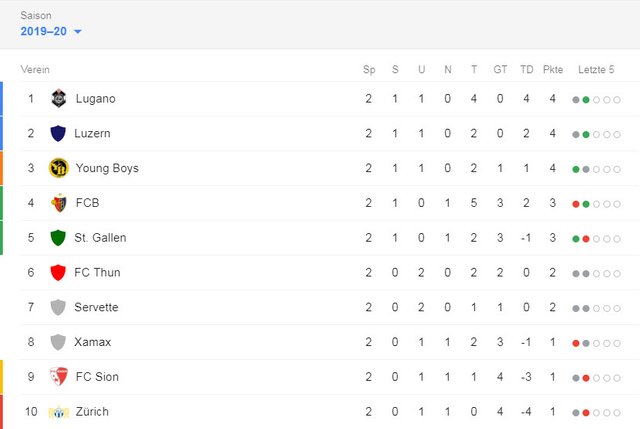Click the Pkte column header
This screenshot has width=640, height=429.
(x=553, y=69)
